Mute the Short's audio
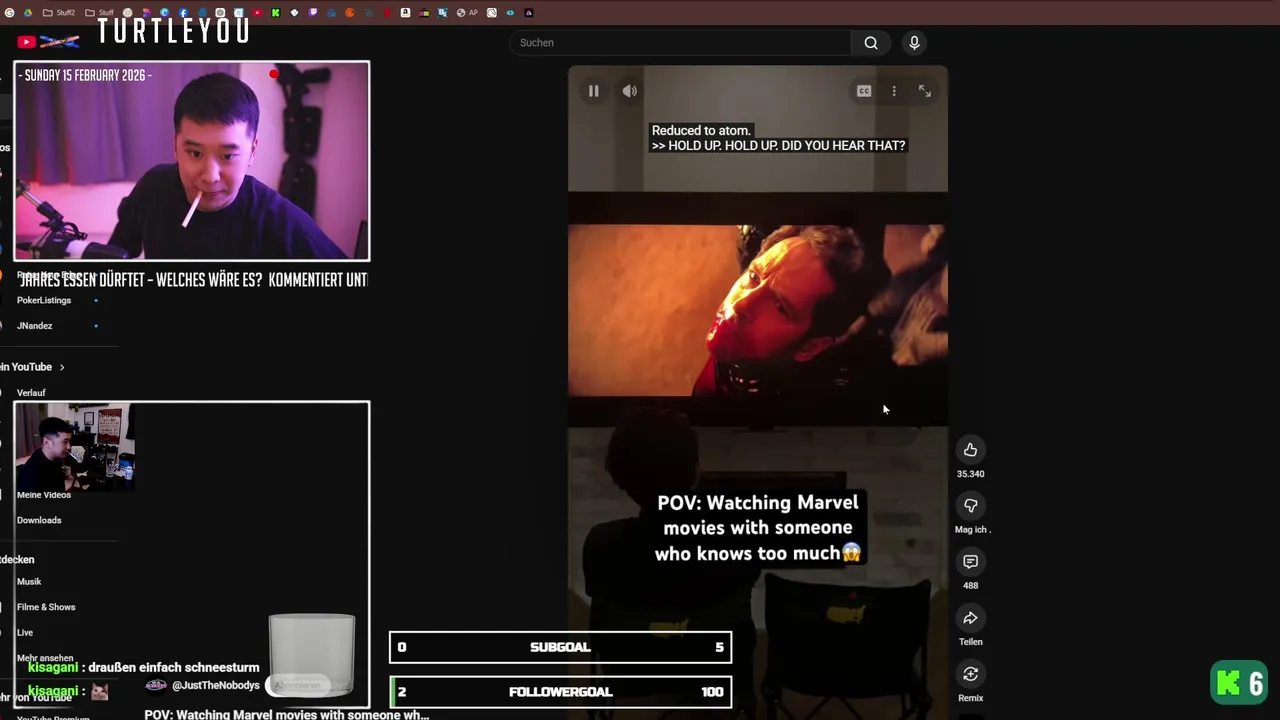 (629, 91)
